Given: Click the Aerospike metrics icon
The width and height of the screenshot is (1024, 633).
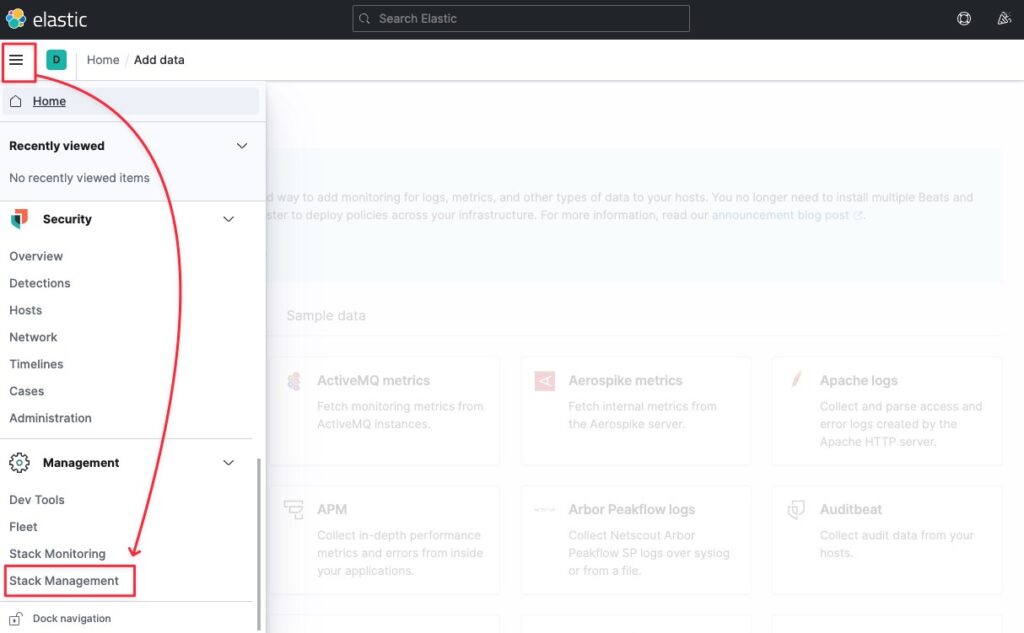Looking at the screenshot, I should point(545,381).
